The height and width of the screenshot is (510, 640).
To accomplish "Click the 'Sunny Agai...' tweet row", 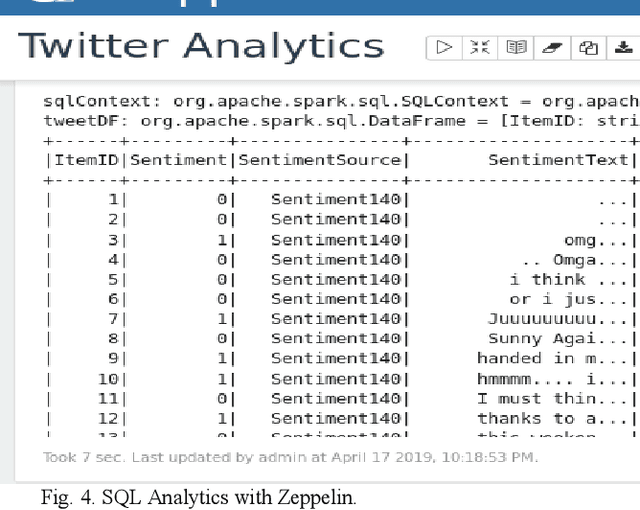I will (x=560, y=339).
